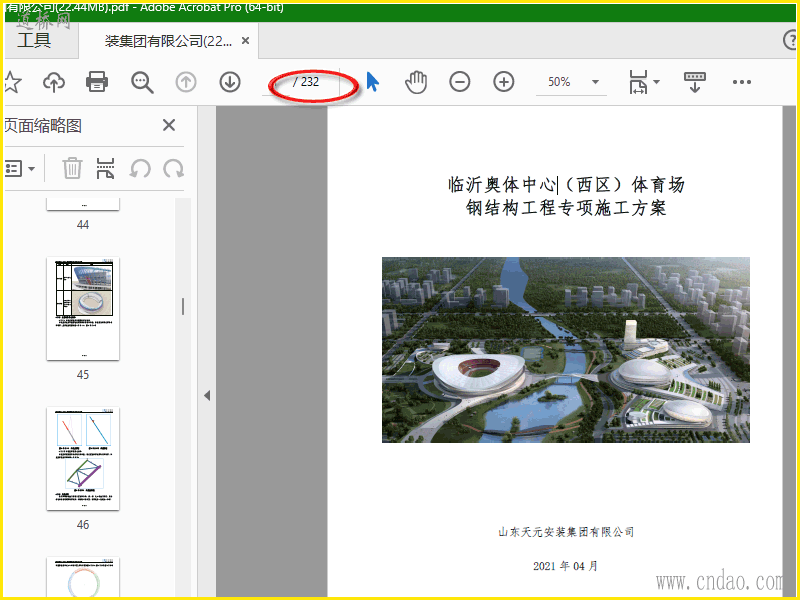Delete selected pages with trash icon
Viewport: 800px width, 600px height.
72,168
